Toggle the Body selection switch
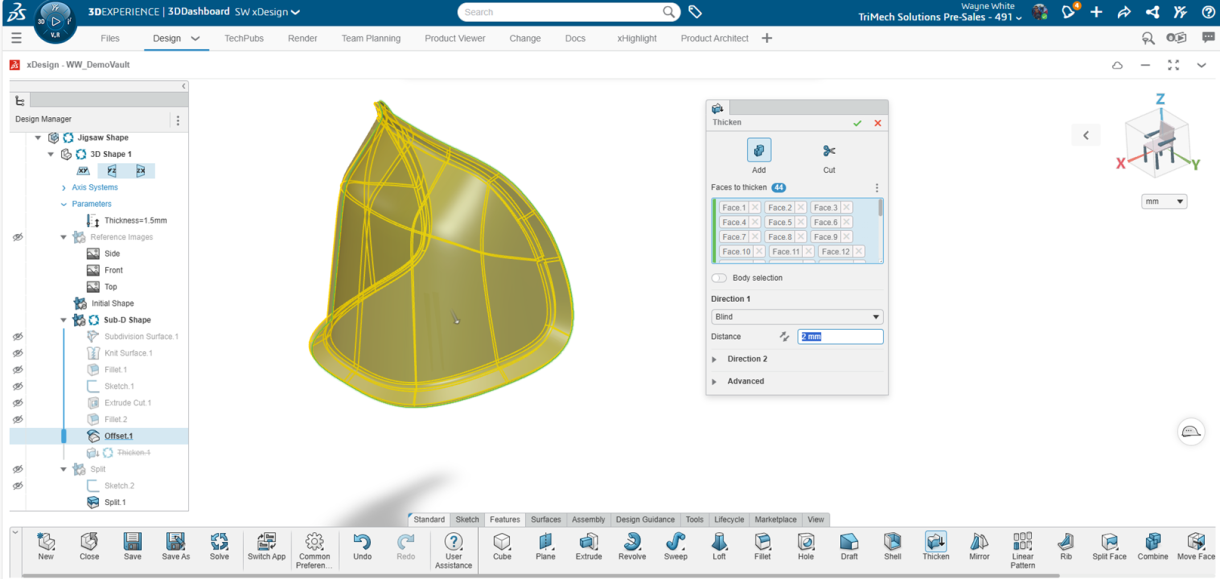Screen dimensions: 1220x579 tap(719, 278)
